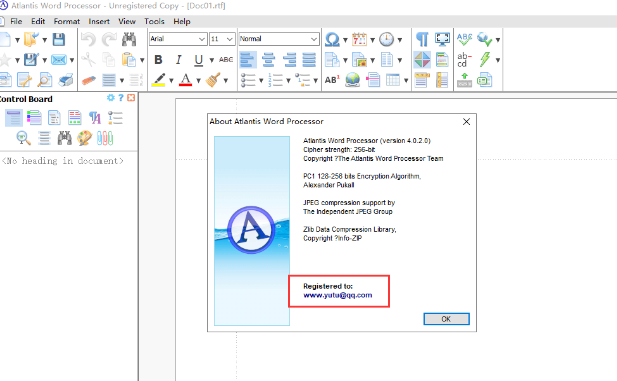Toggle Italic formatting

pyautogui.click(x=178, y=59)
